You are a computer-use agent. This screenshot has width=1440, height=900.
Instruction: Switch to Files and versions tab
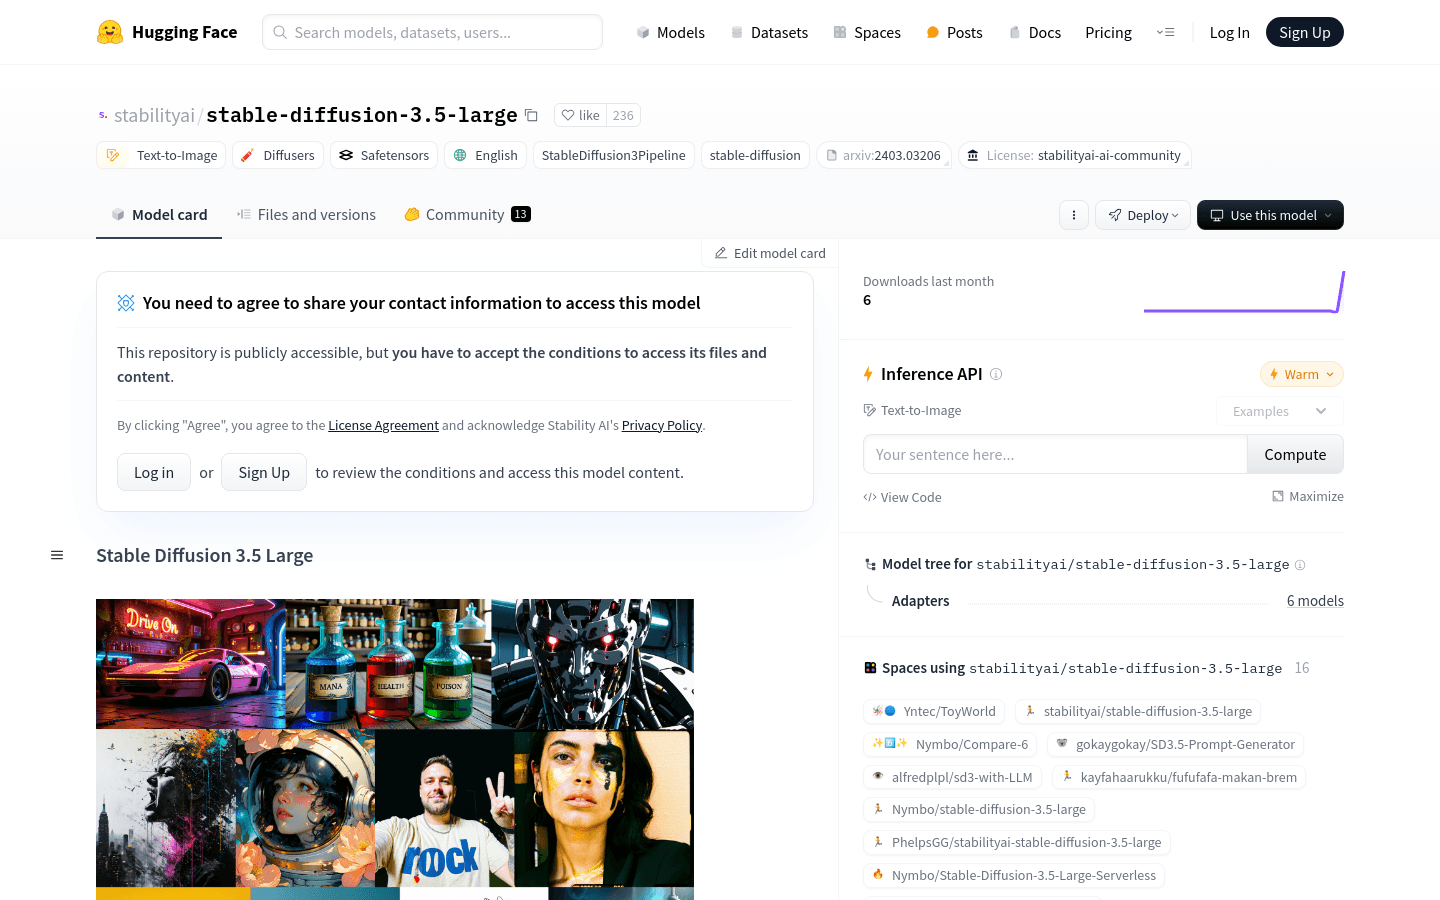(x=306, y=214)
